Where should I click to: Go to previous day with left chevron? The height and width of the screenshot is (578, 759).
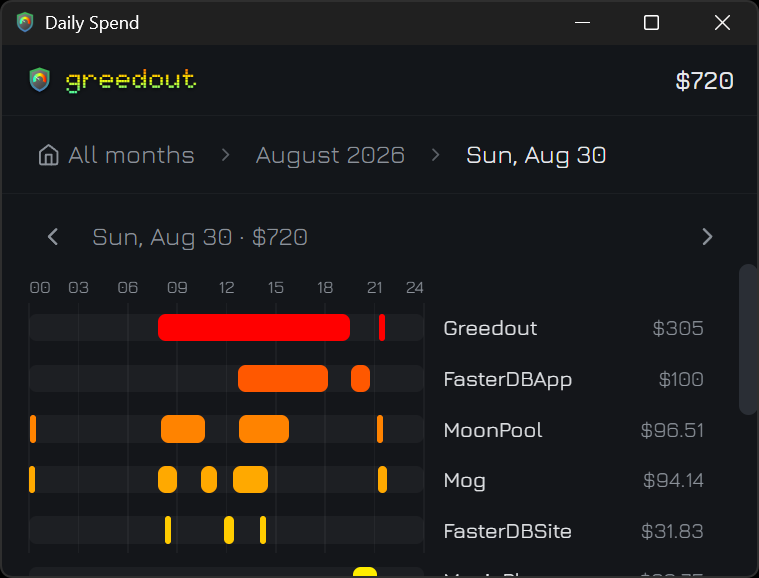pos(53,237)
